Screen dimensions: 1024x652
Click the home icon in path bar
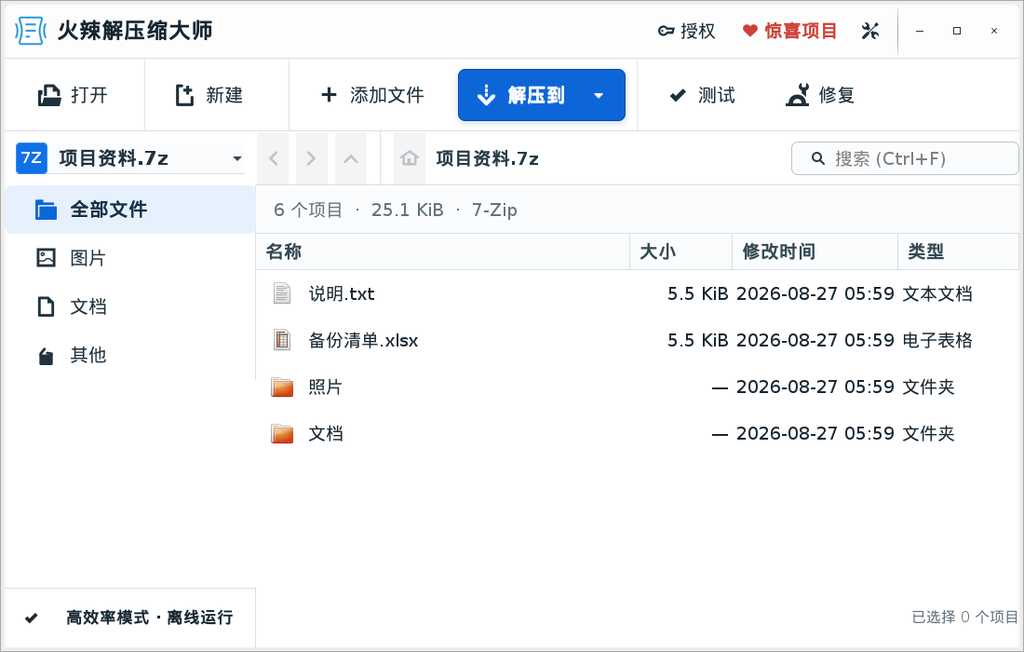point(409,158)
